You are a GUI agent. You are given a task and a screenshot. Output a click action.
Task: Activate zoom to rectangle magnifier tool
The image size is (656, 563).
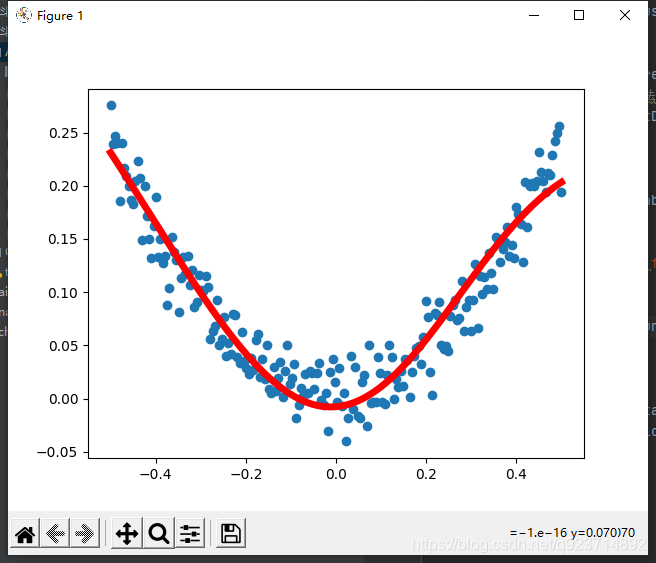159,533
